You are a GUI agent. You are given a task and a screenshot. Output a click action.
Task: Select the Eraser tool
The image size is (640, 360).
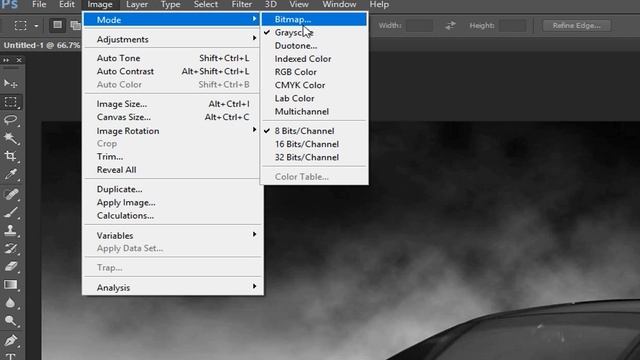click(11, 267)
